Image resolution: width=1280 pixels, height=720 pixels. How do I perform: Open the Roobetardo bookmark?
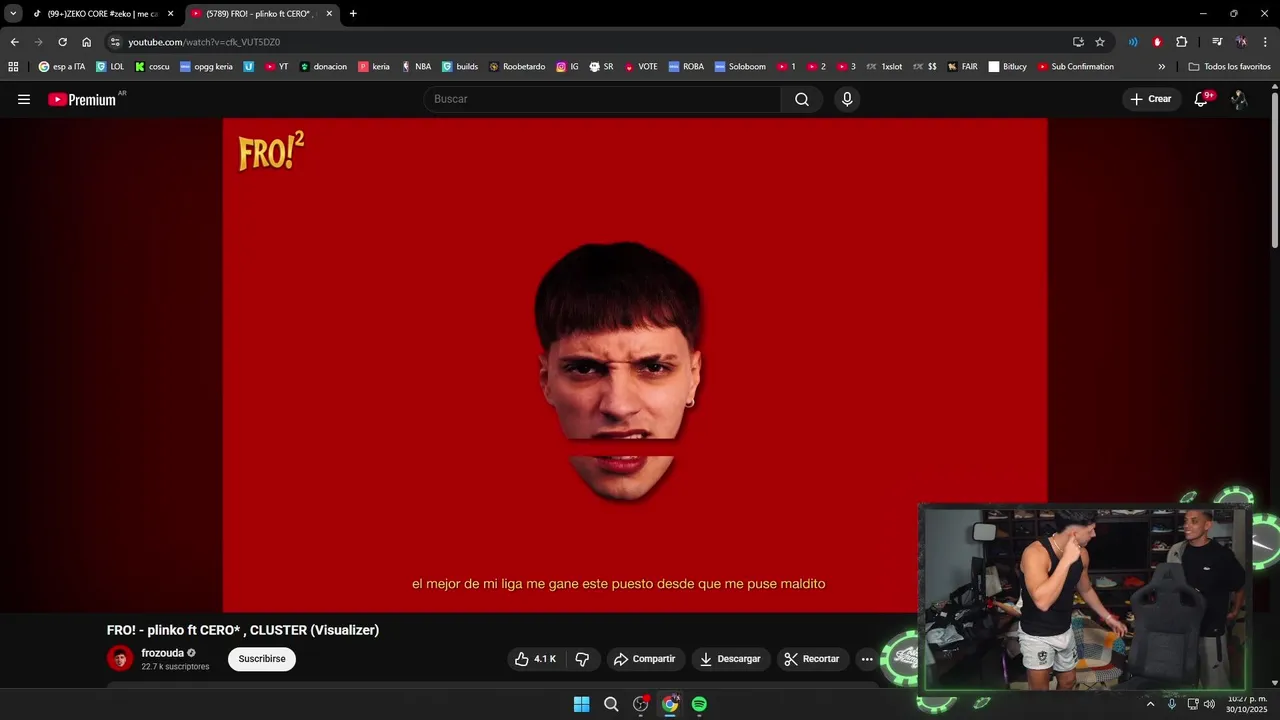517,67
